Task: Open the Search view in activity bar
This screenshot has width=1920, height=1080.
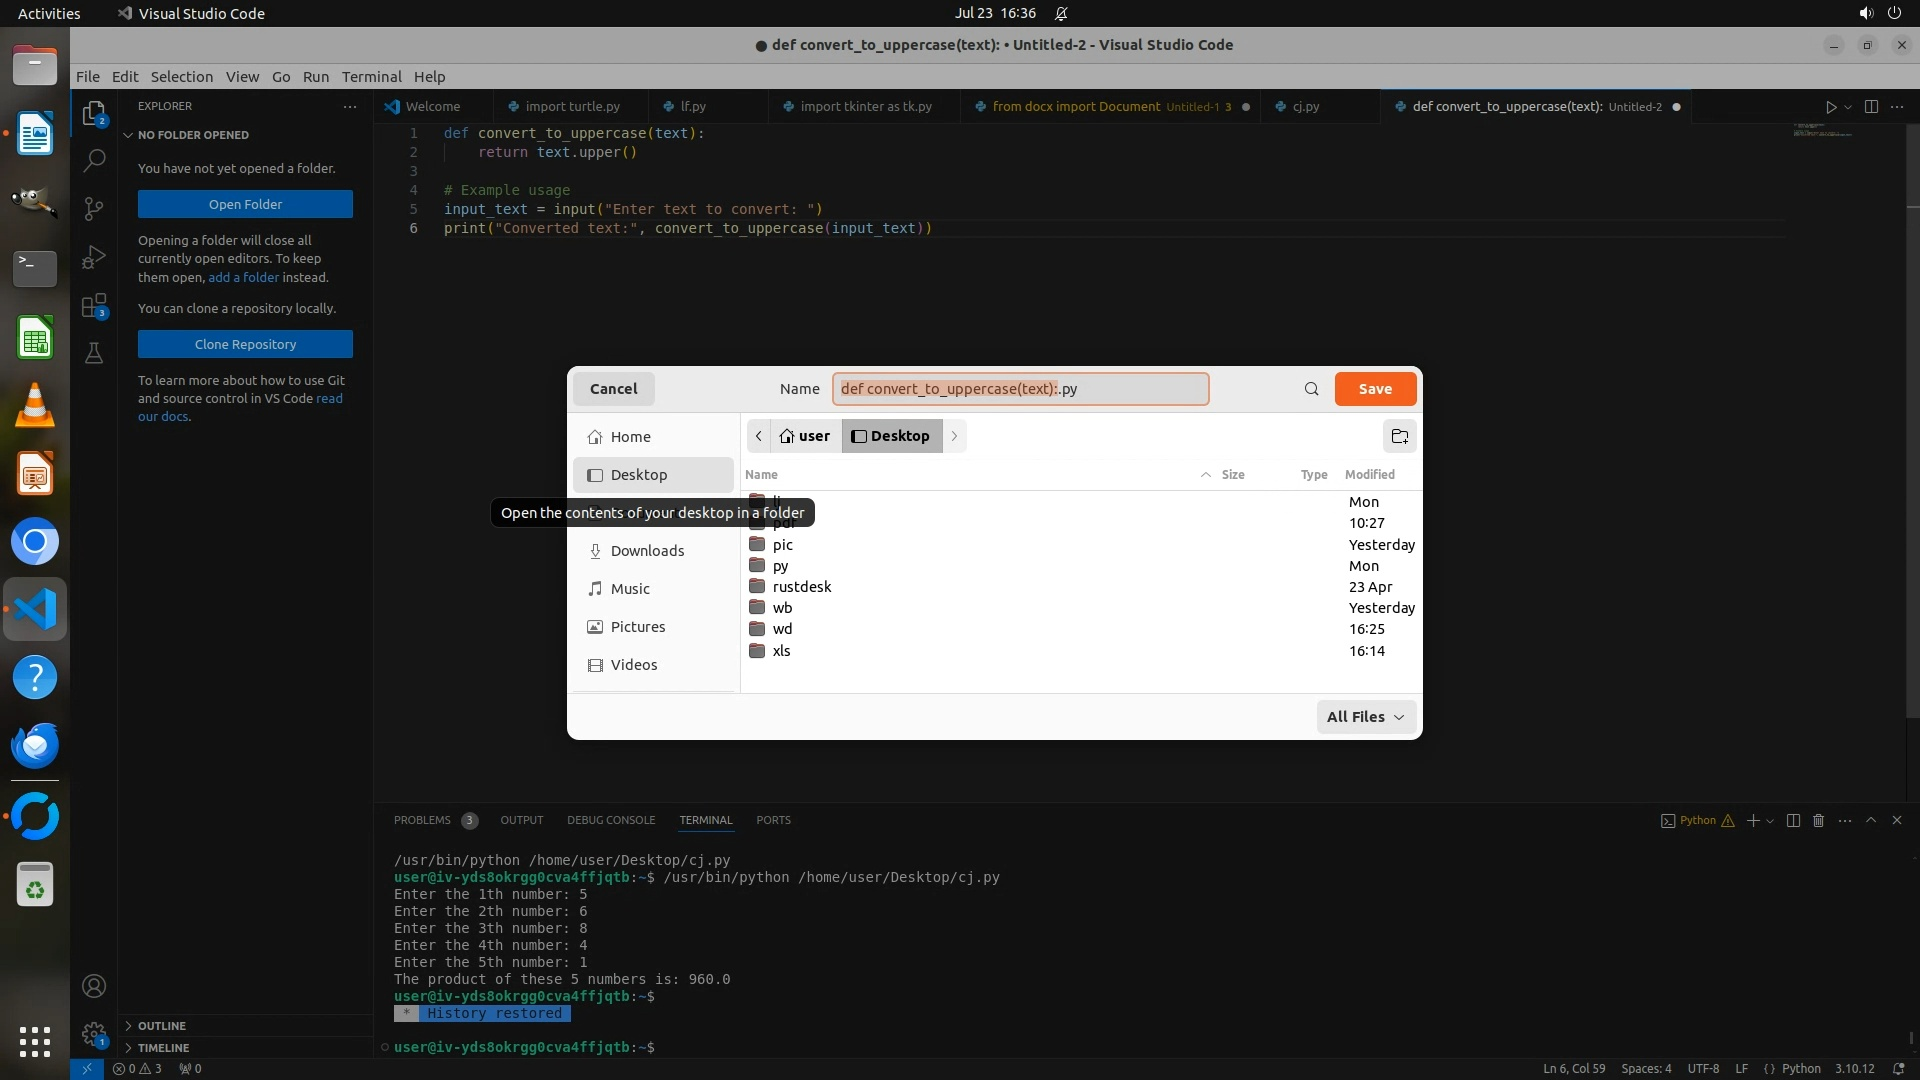Action: point(94,160)
